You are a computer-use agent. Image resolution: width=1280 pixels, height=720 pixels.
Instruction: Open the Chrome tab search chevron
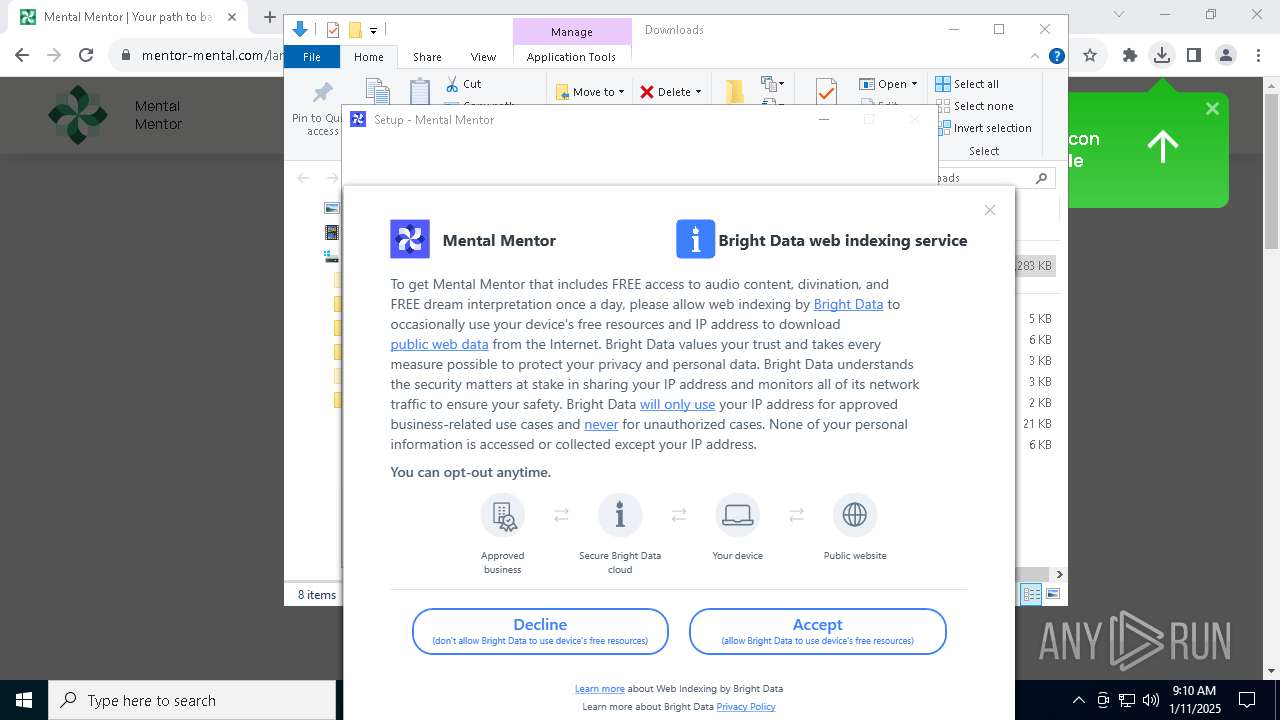[1119, 14]
